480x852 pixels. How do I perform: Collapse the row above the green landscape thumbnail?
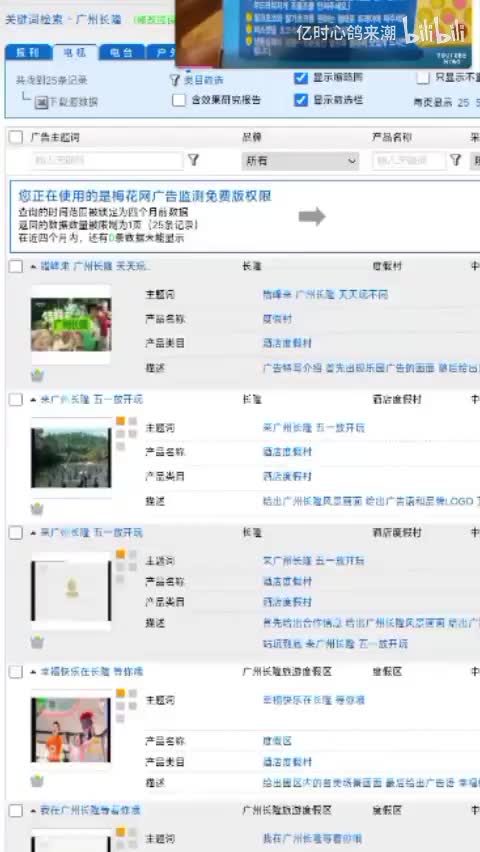(34, 400)
